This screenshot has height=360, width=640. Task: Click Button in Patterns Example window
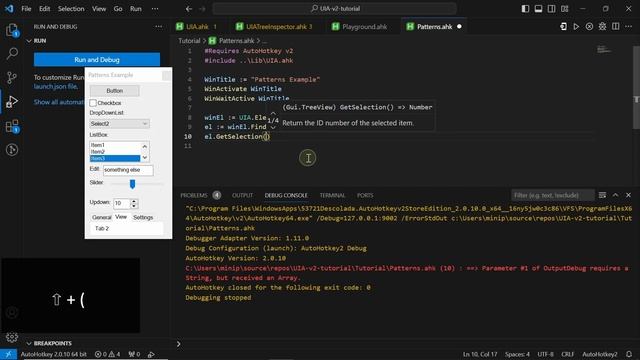(114, 91)
